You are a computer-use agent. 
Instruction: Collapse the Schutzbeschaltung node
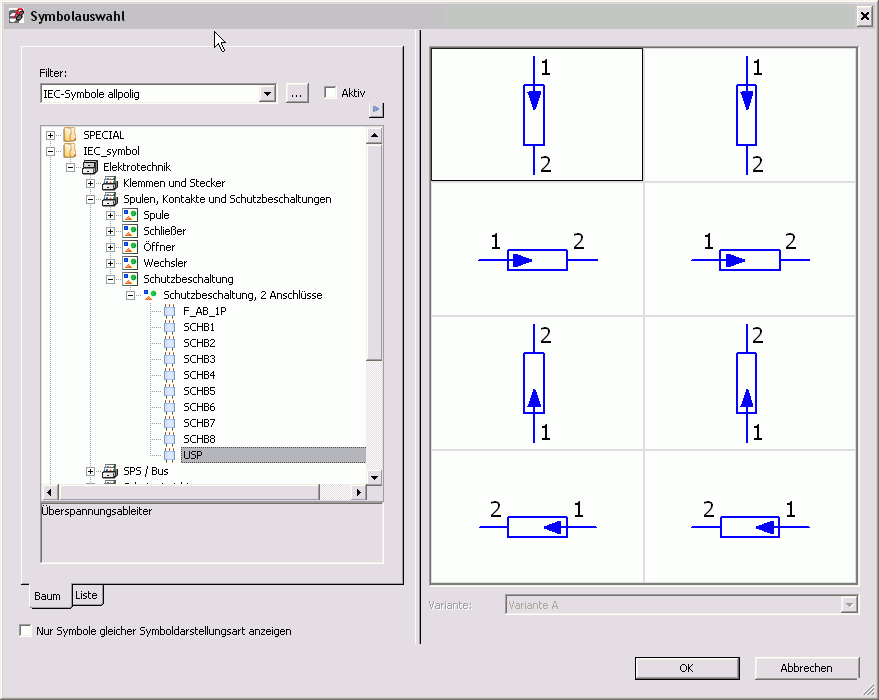[x=110, y=279]
